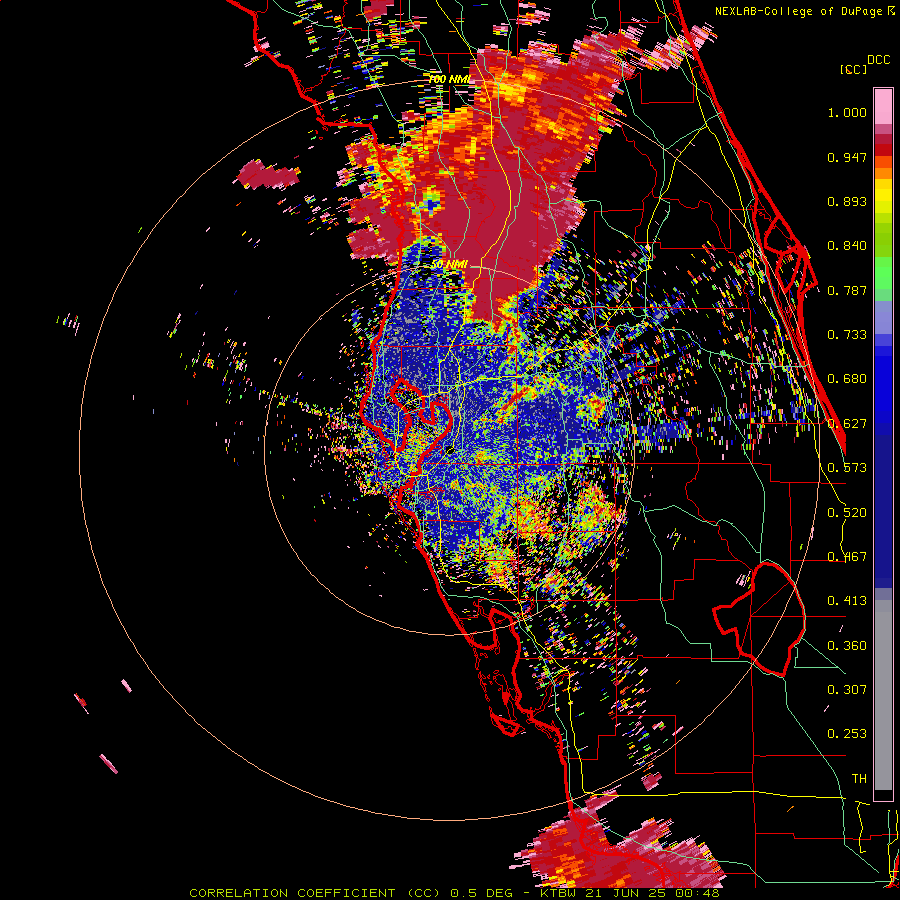Pick the red segment of the color bar
Viewport: 900px width, 900px height.
pyautogui.click(x=883, y=149)
